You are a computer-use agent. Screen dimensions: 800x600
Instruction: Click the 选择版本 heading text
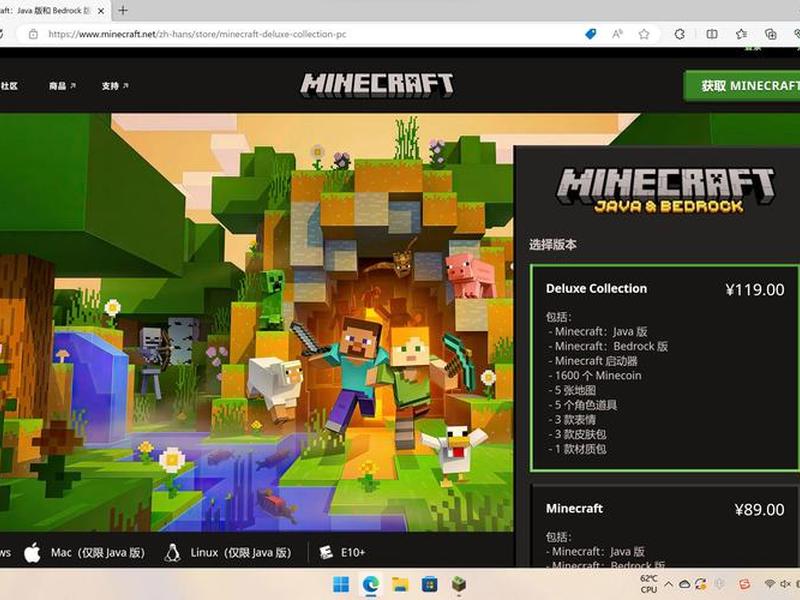click(x=553, y=245)
